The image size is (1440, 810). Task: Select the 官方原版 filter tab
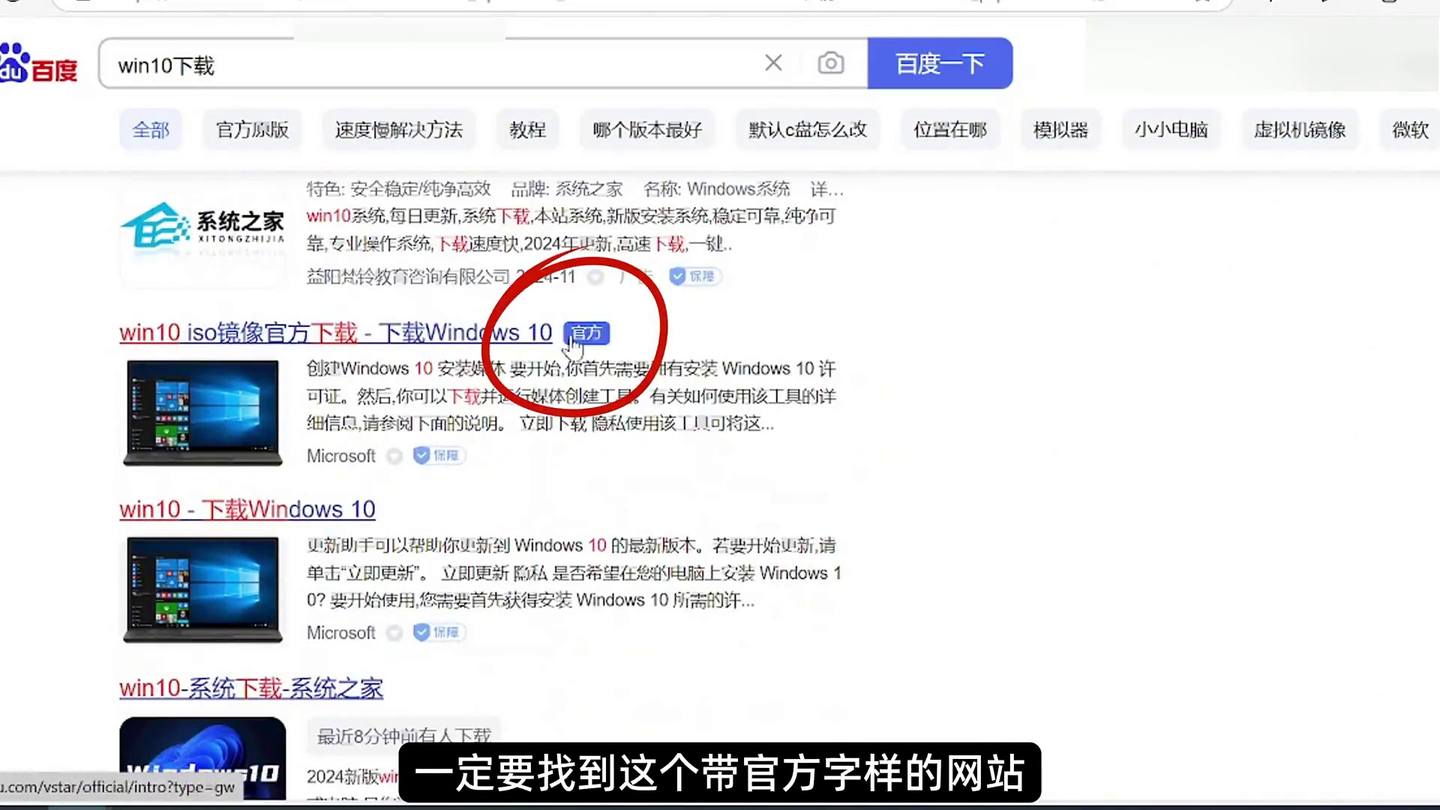point(252,130)
